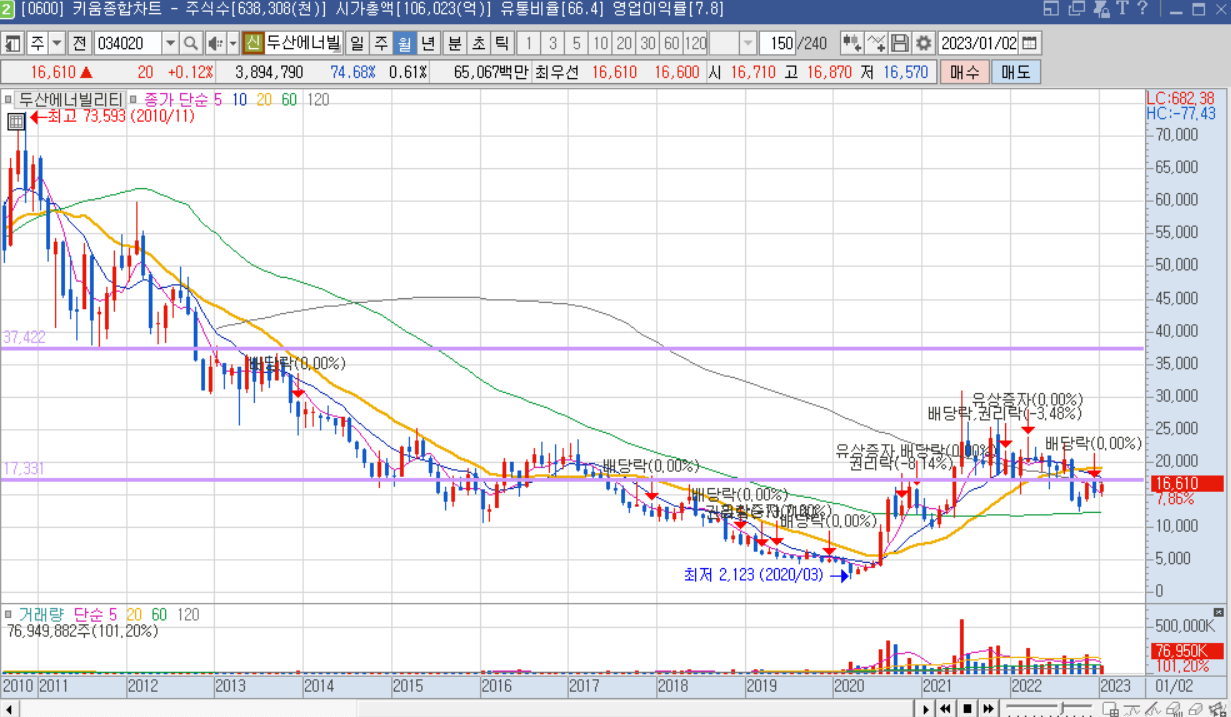This screenshot has width=1231, height=717.
Task: Open the empty interval combo box
Action: point(735,43)
